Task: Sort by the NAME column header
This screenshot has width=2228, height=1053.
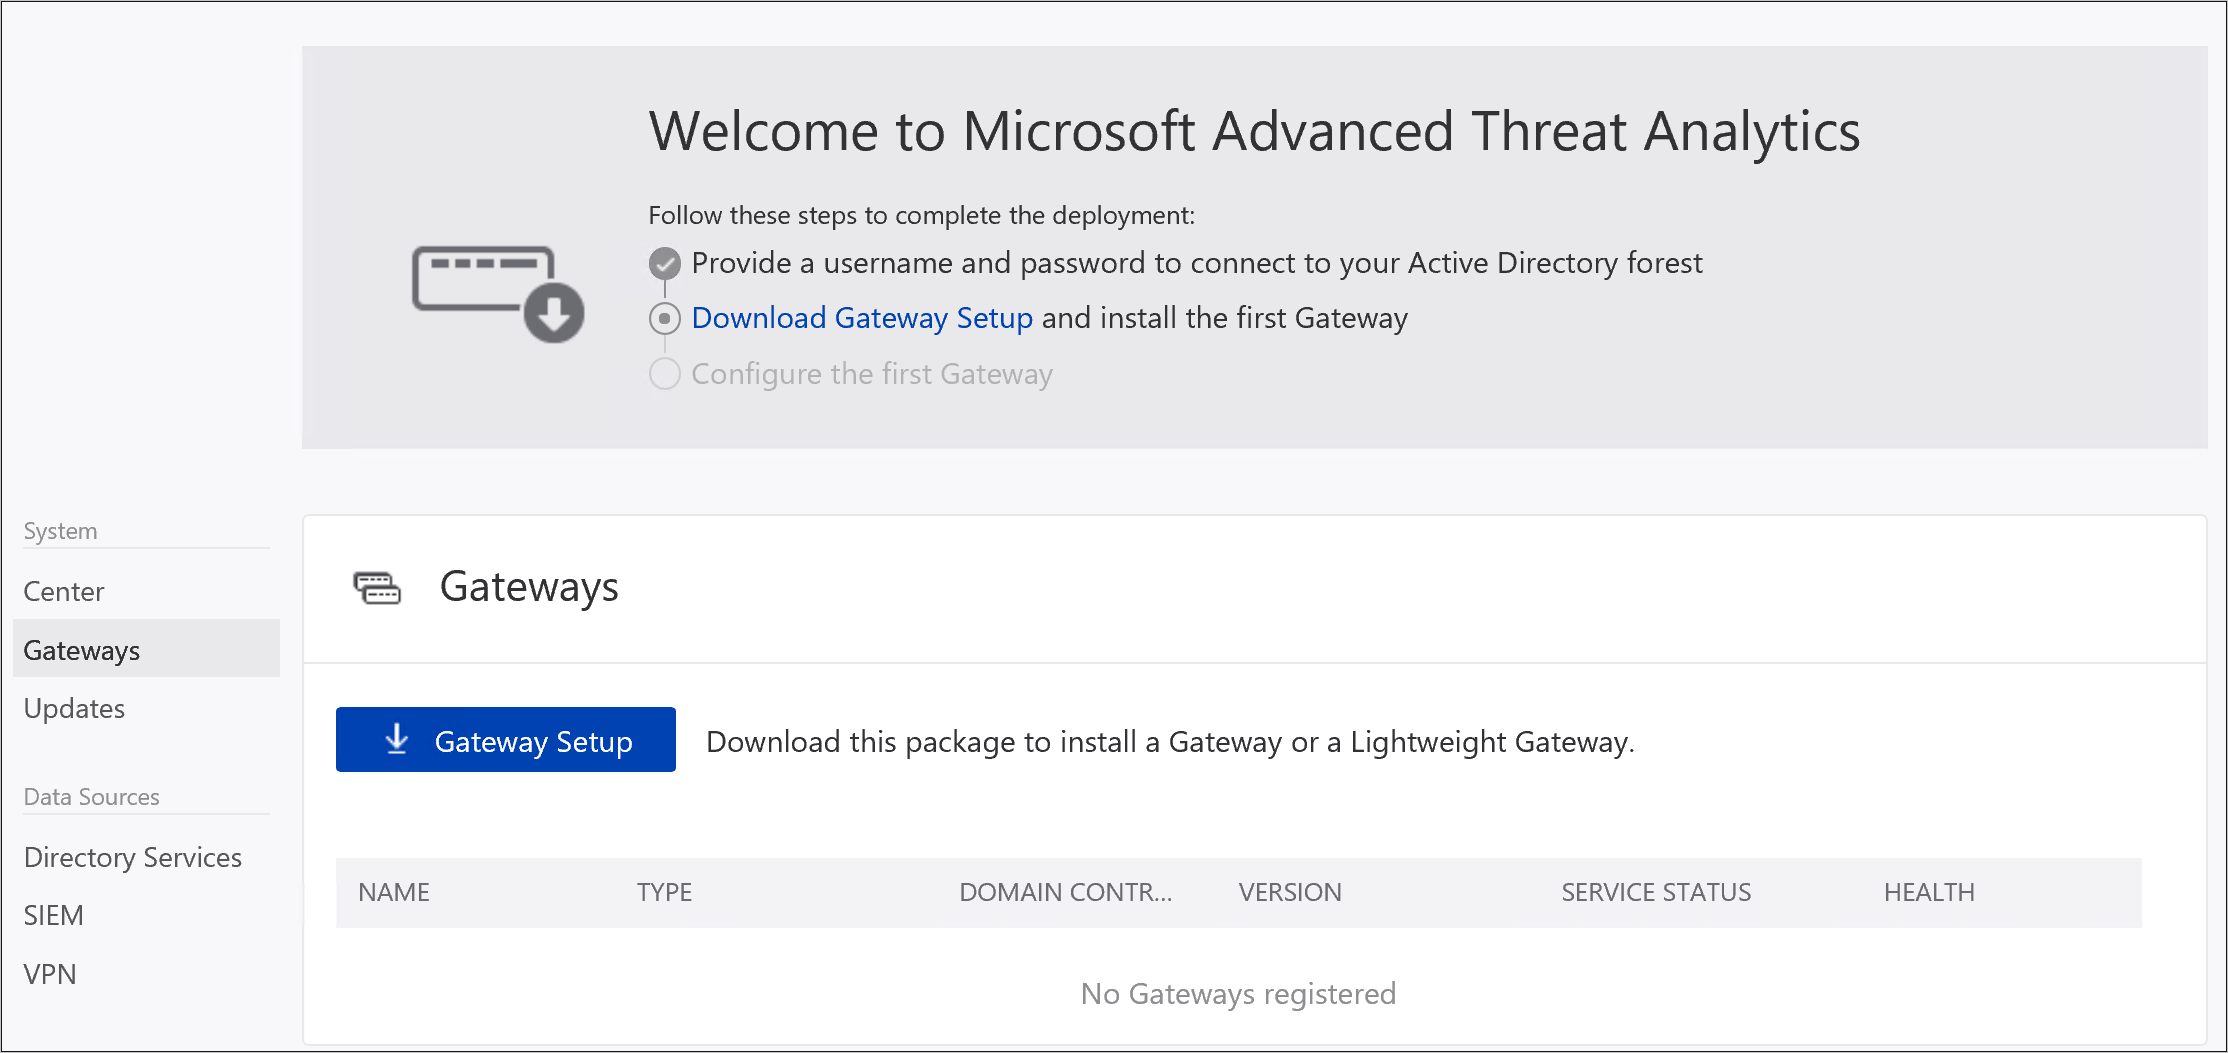Action: pyautogui.click(x=394, y=892)
